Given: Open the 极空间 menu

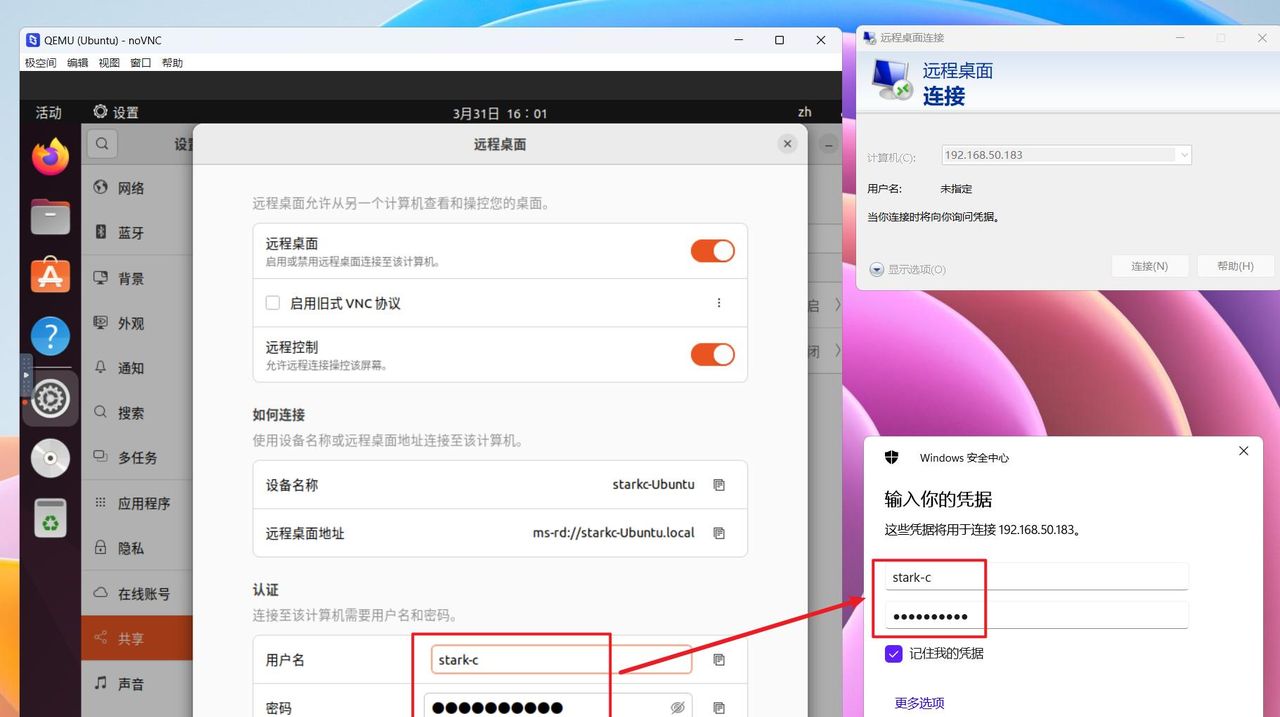Looking at the screenshot, I should coord(40,63).
